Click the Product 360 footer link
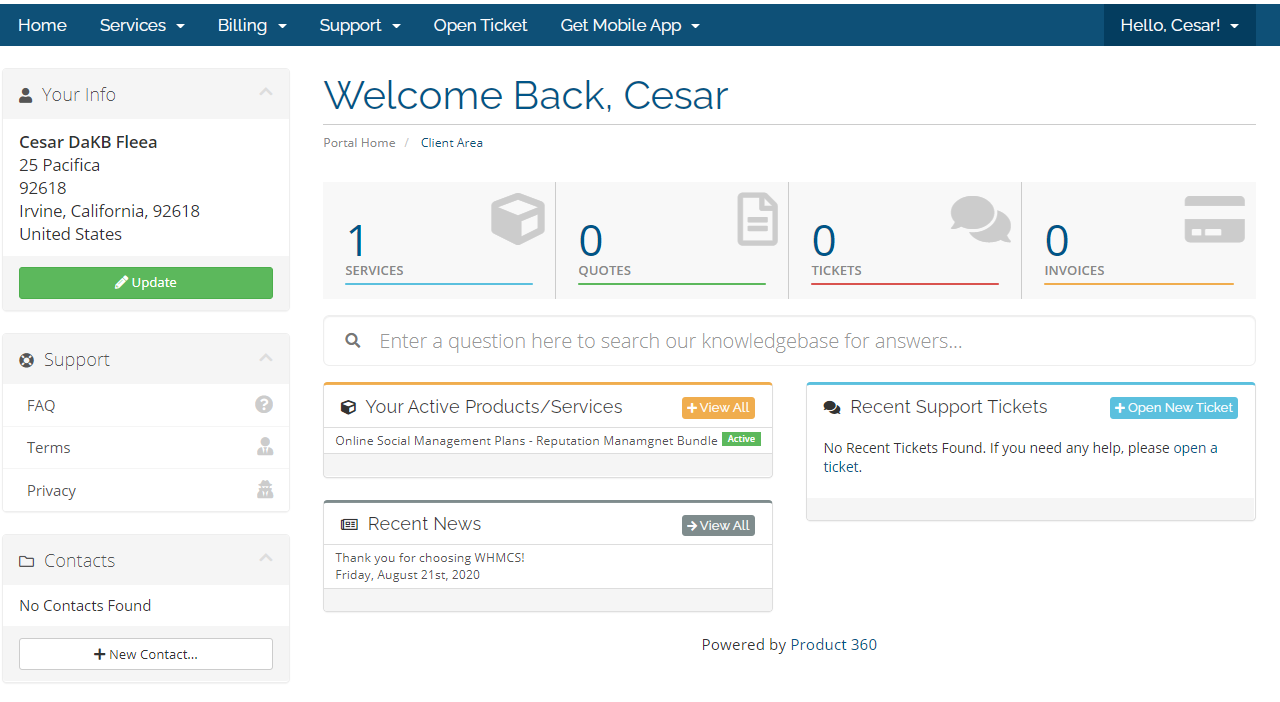 (x=834, y=645)
